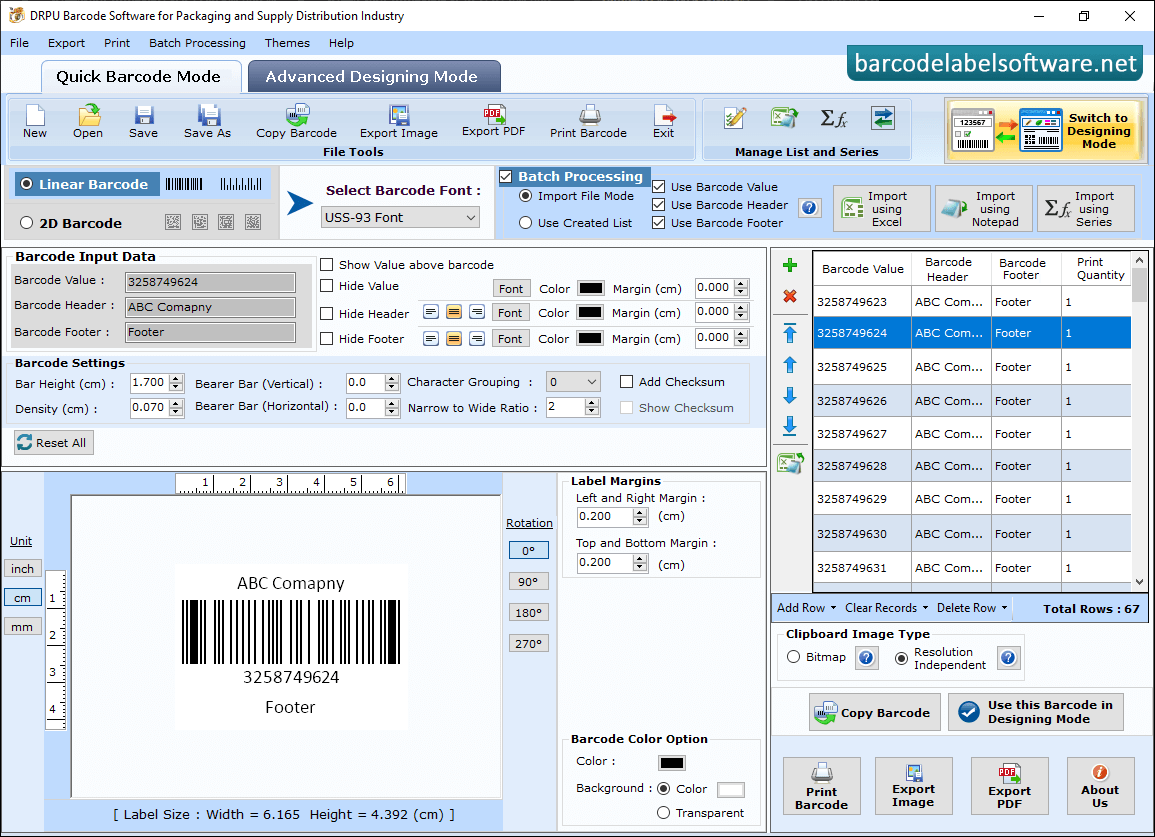The image size is (1155, 837).
Task: Click the move row to top arrow
Action: pos(790,333)
